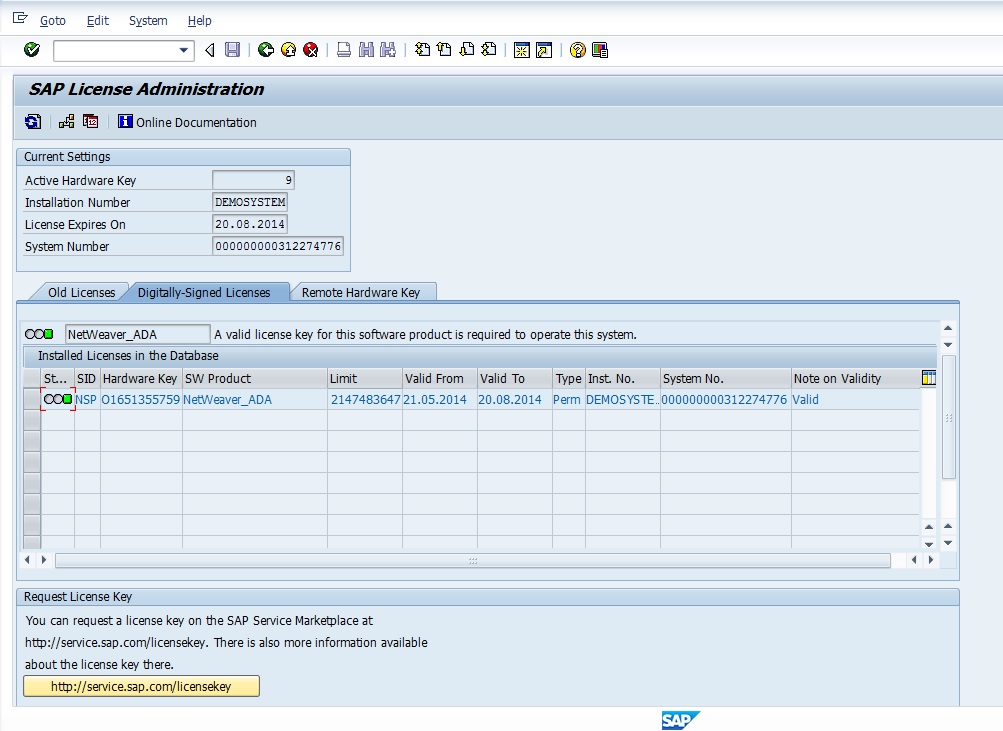Click the table configuration icon at column header end
The width and height of the screenshot is (1003, 731).
click(929, 378)
